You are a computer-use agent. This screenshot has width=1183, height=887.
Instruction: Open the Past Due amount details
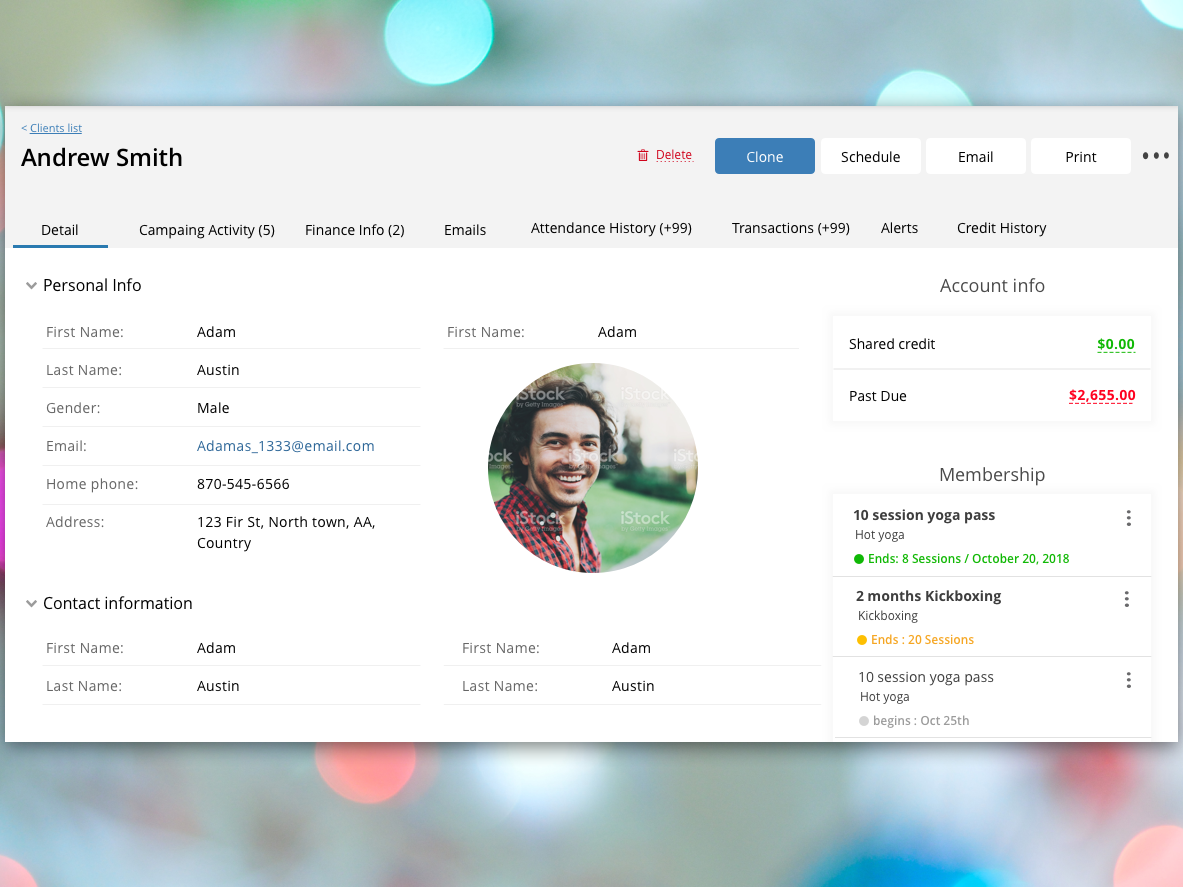coord(1101,395)
